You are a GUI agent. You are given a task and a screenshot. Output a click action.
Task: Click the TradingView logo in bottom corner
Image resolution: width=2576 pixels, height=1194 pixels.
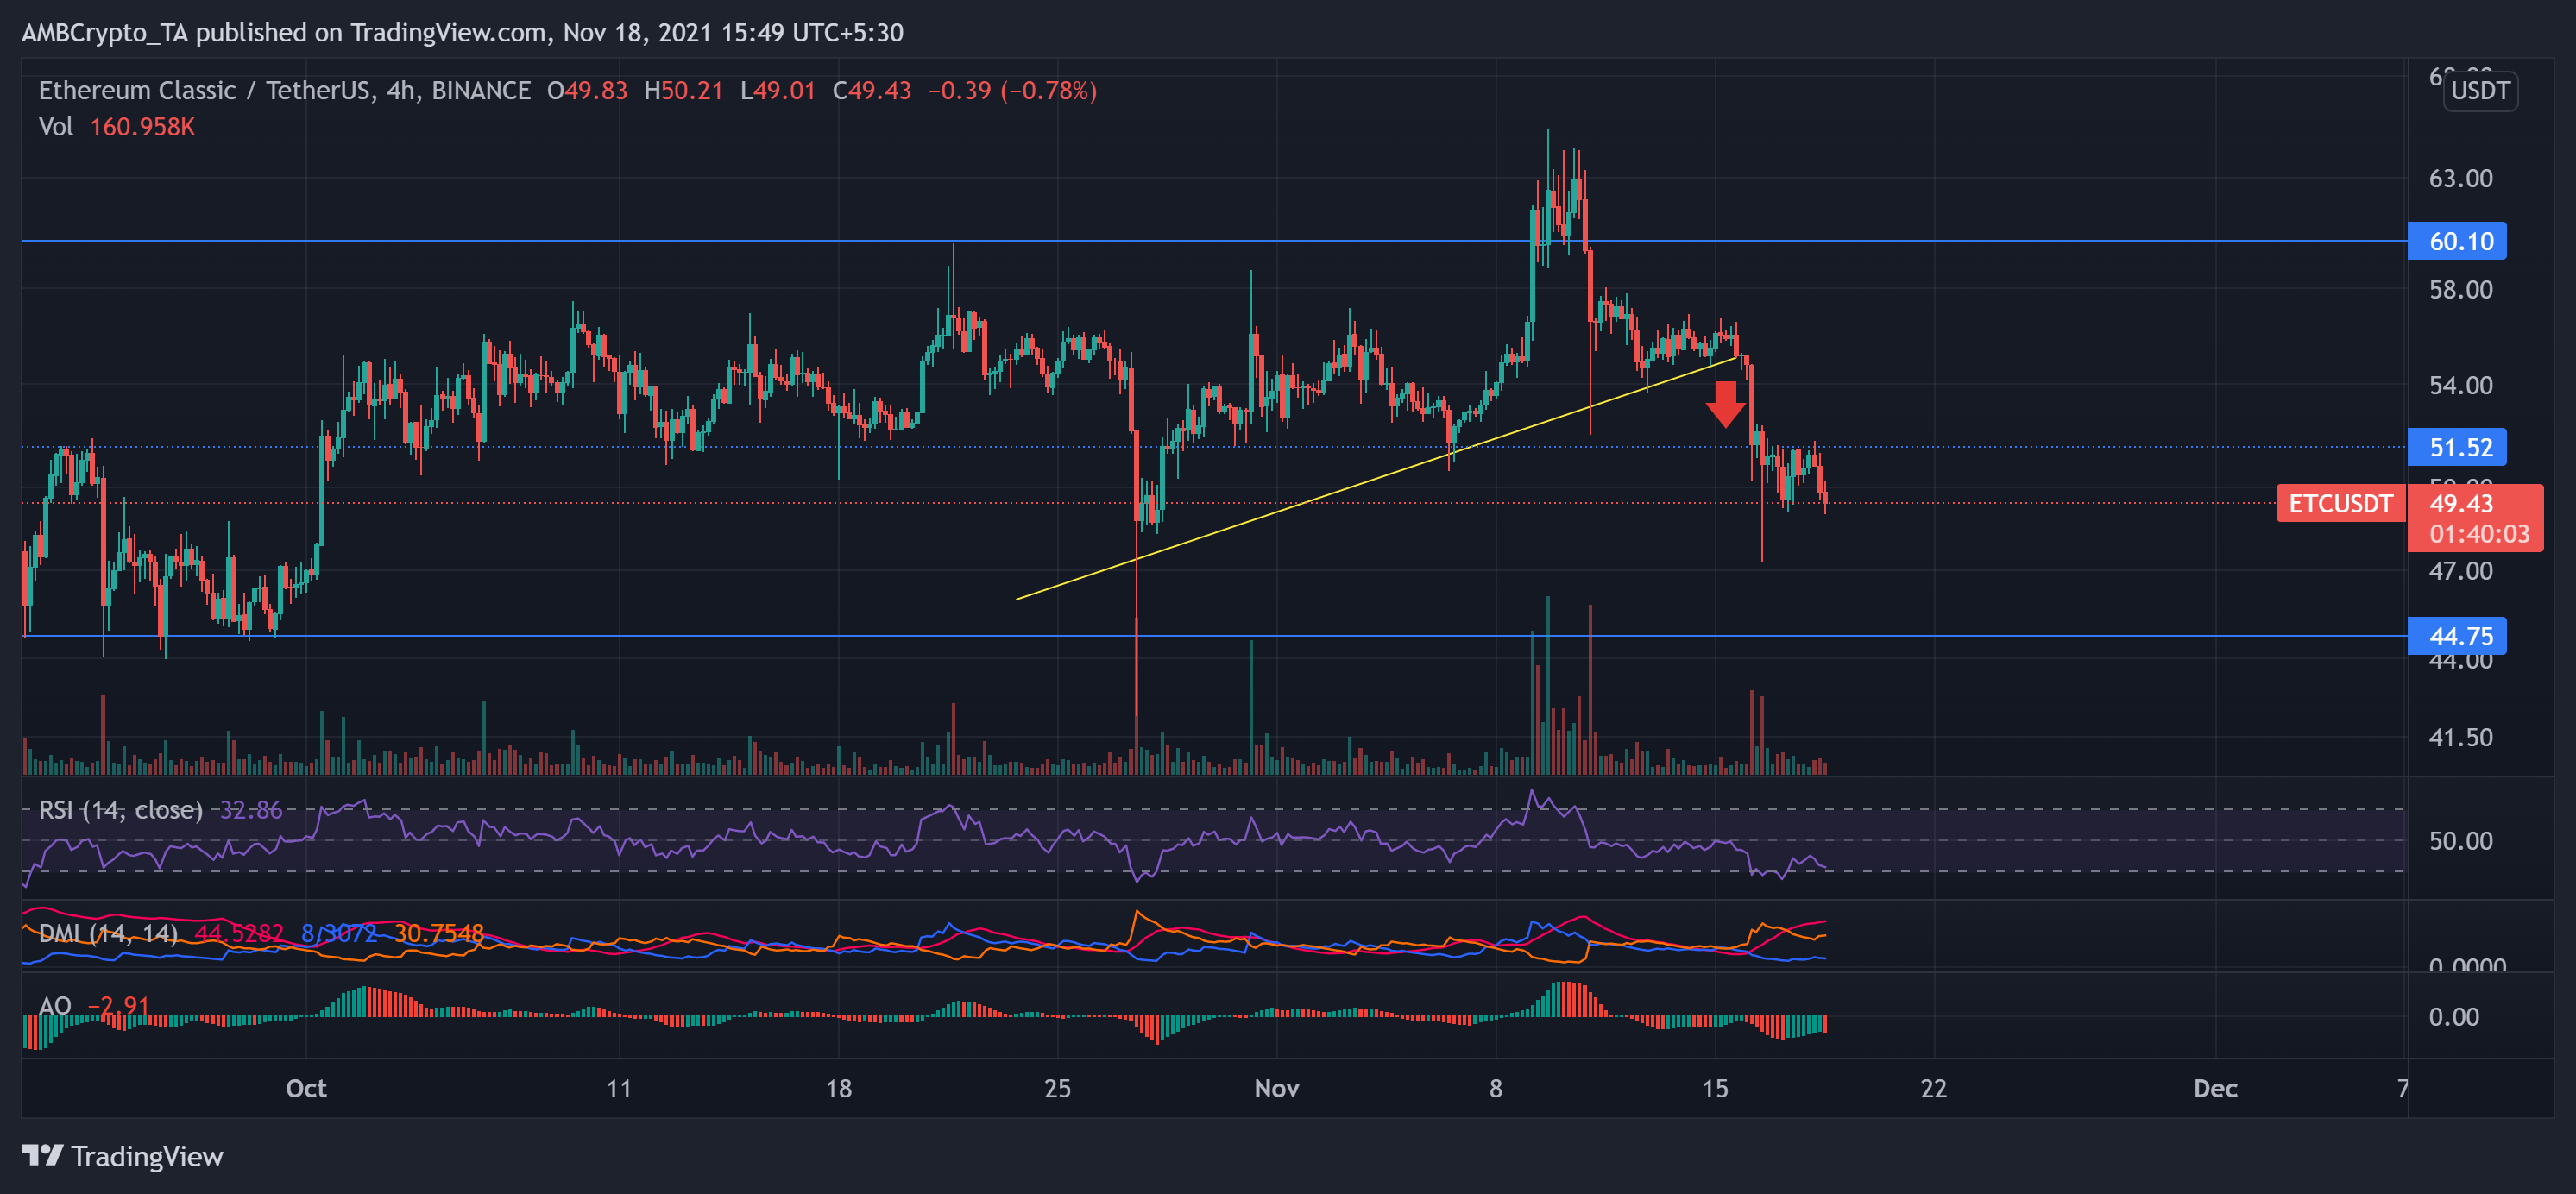(125, 1157)
